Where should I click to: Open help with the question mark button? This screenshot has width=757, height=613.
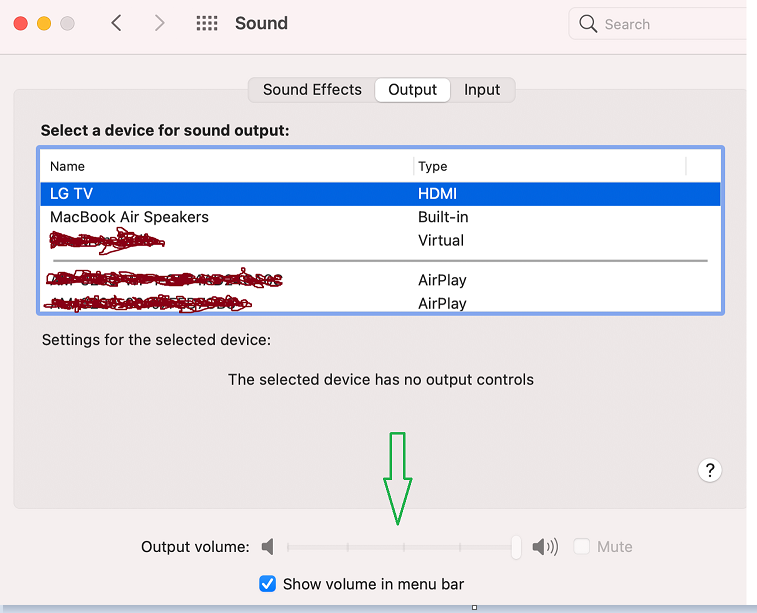710,470
